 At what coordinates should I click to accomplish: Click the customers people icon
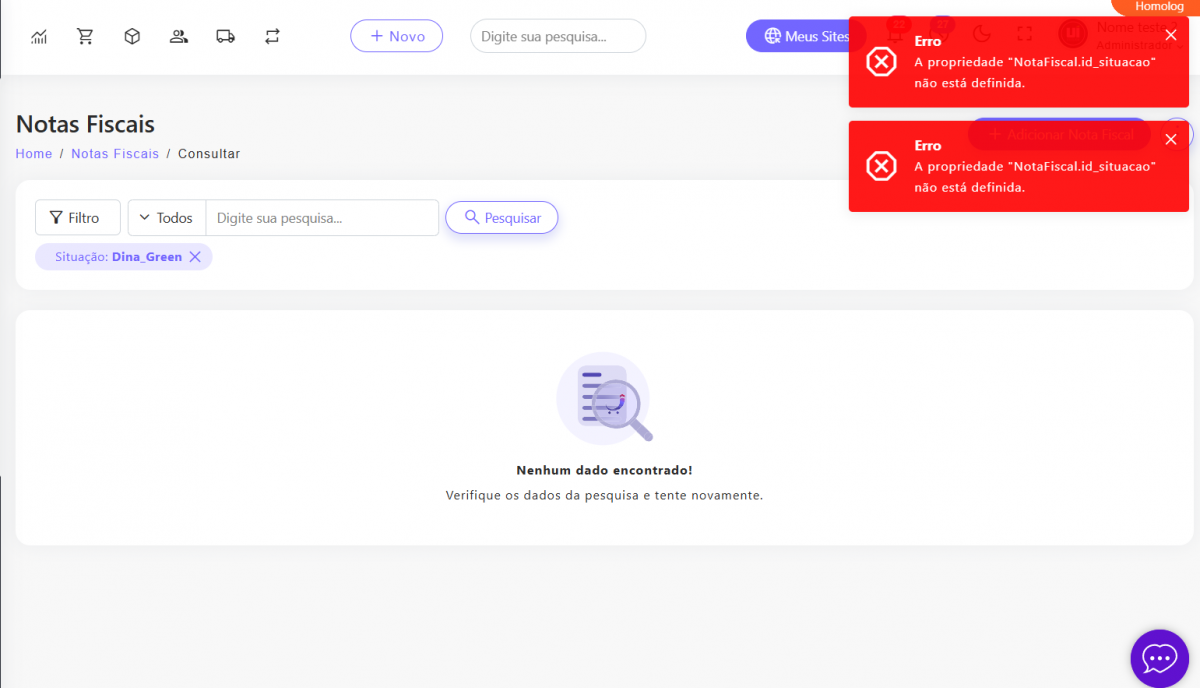[179, 37]
